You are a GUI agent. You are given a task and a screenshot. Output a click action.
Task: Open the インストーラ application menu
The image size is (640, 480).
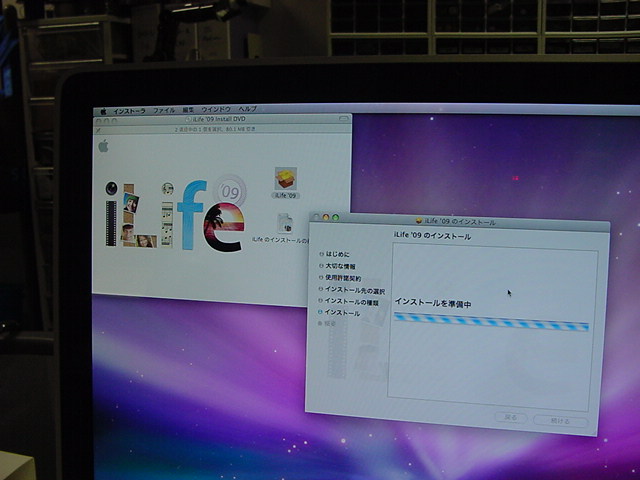(x=129, y=111)
